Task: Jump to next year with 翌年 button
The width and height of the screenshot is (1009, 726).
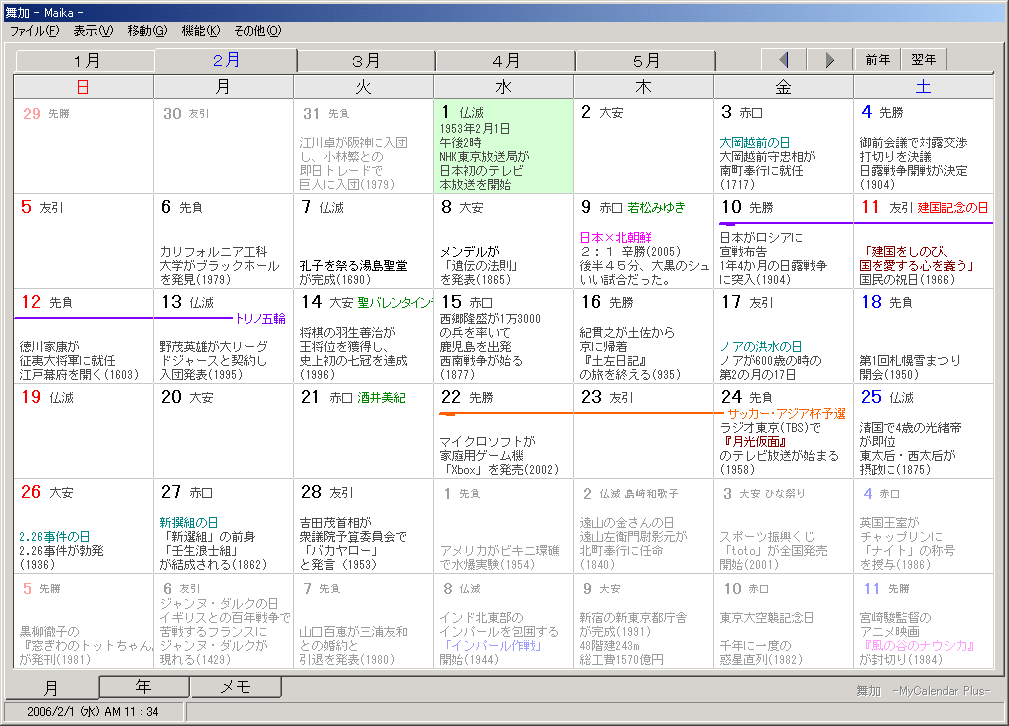Action: 923,60
